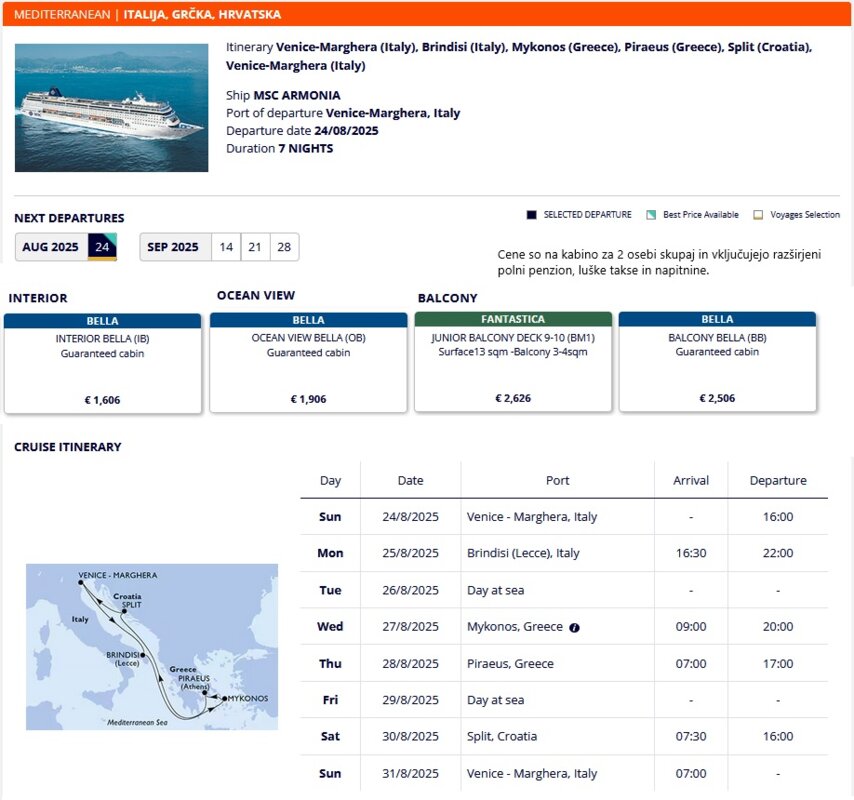
Task: Click the Date column header
Action: coord(410,480)
